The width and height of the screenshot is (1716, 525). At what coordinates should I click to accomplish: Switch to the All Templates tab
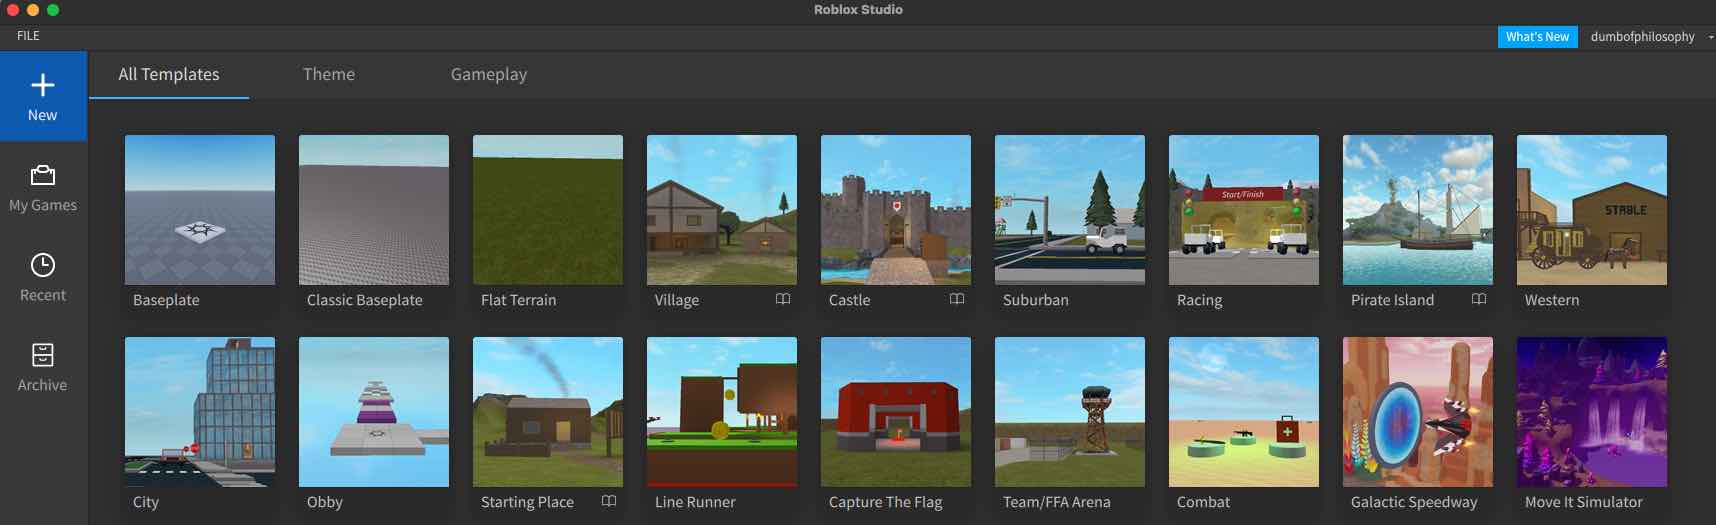click(169, 75)
